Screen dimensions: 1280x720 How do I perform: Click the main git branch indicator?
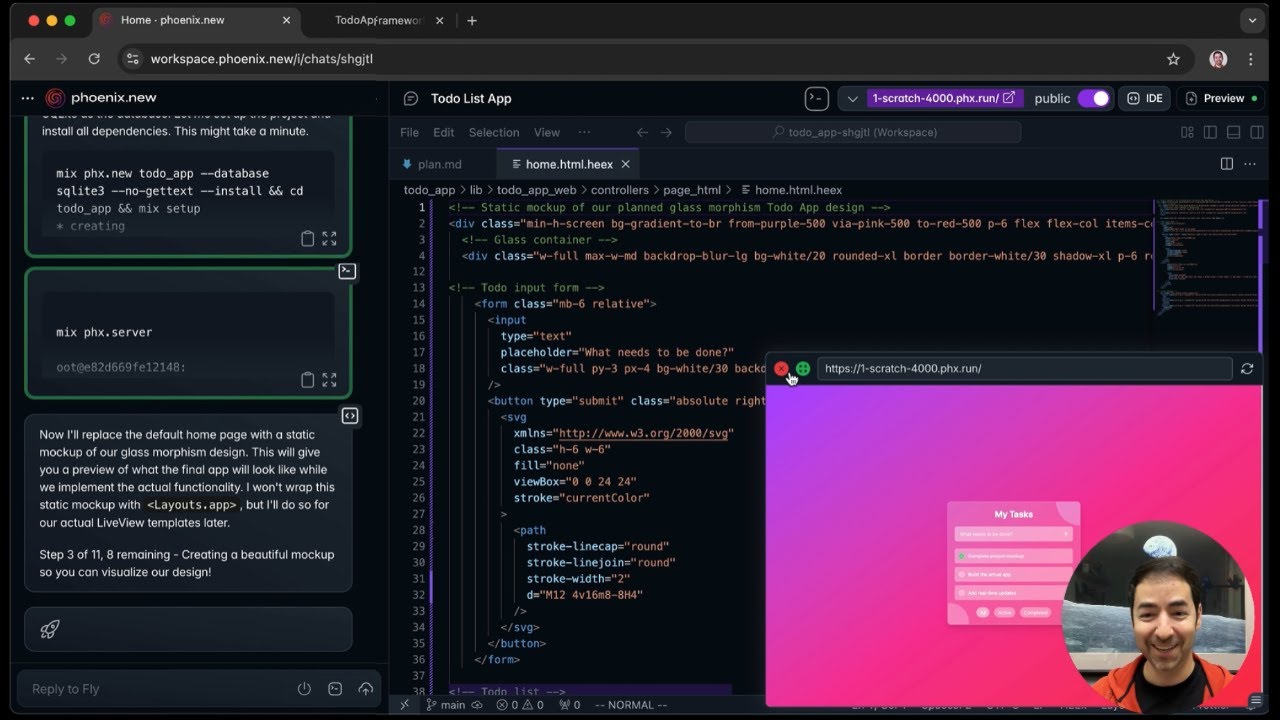pos(446,704)
